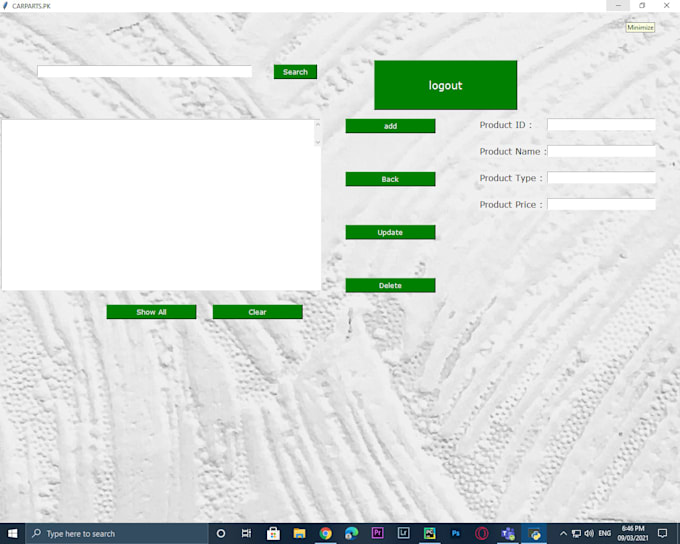This screenshot has height=544, width=680.
Task: Open PyCharm from the taskbar
Action: [x=430, y=534]
